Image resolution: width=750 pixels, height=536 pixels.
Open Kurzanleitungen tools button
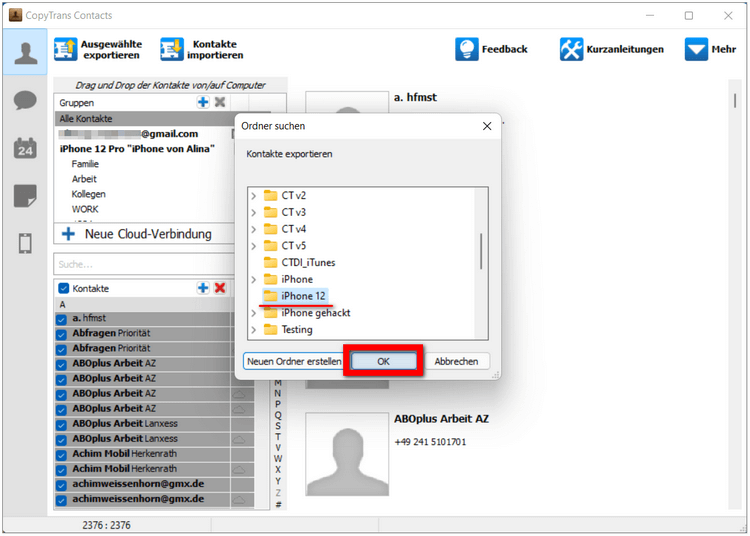coord(612,49)
